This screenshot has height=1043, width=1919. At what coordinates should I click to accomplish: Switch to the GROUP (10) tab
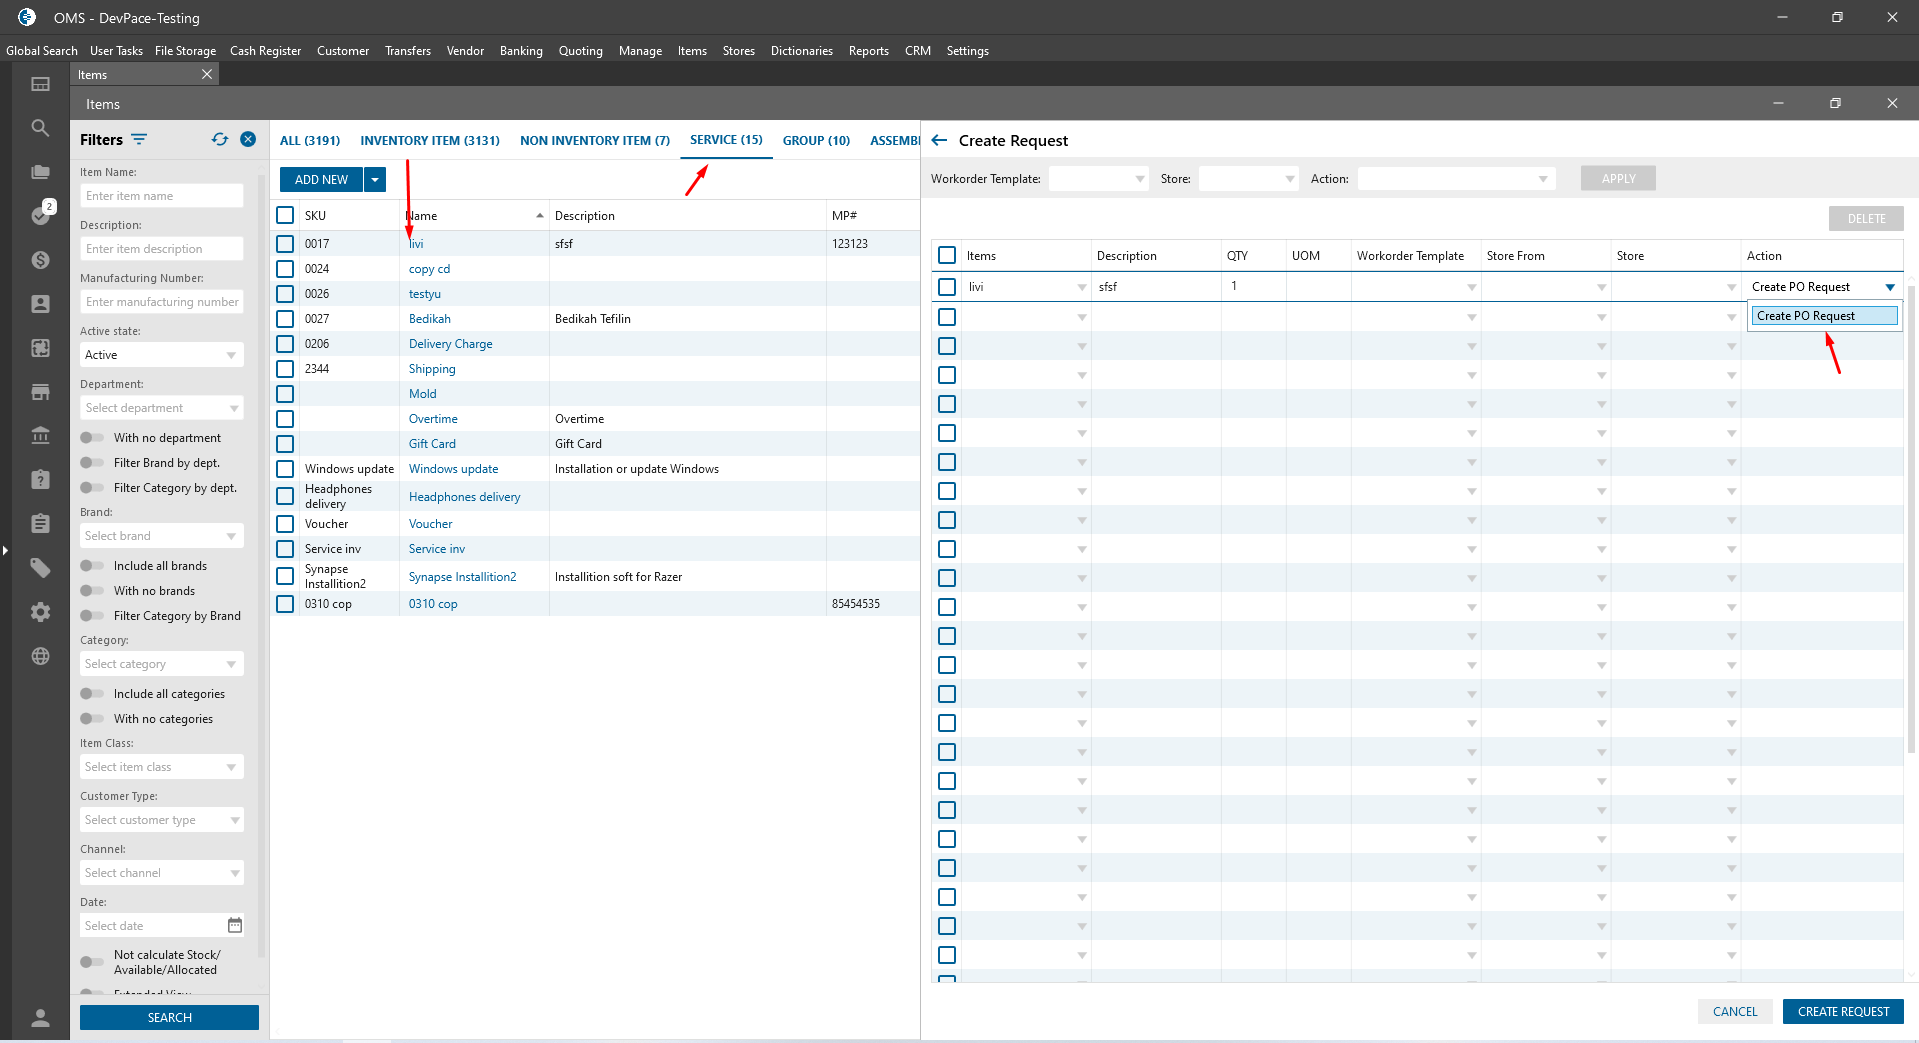click(816, 141)
